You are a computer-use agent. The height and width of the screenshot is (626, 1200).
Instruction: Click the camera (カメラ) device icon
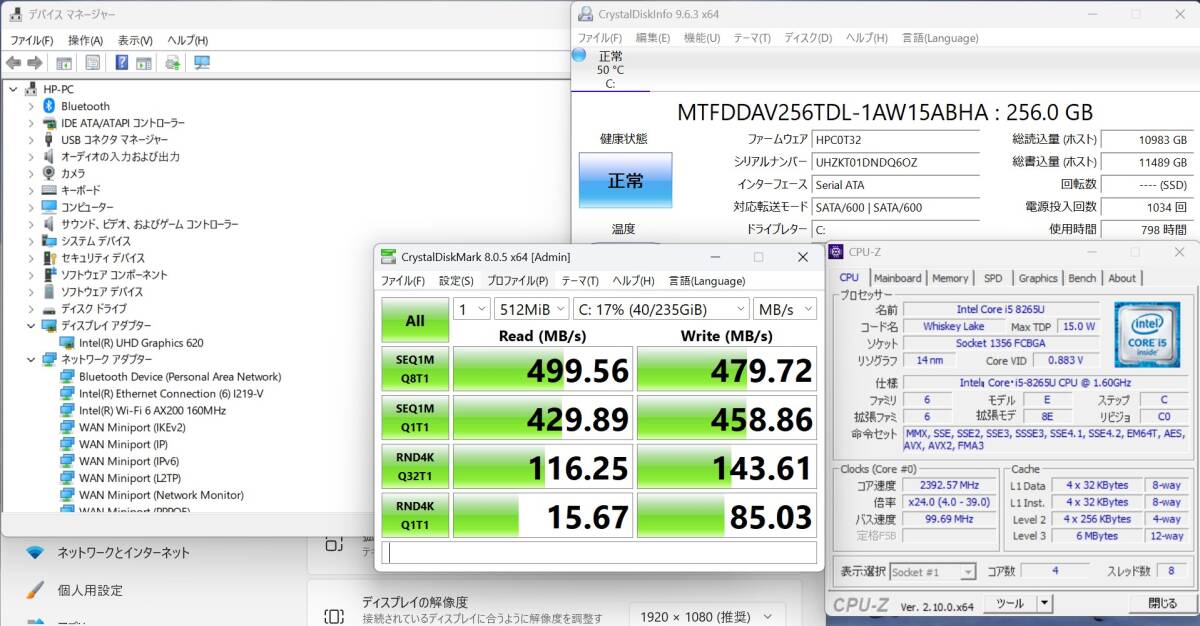pos(48,173)
